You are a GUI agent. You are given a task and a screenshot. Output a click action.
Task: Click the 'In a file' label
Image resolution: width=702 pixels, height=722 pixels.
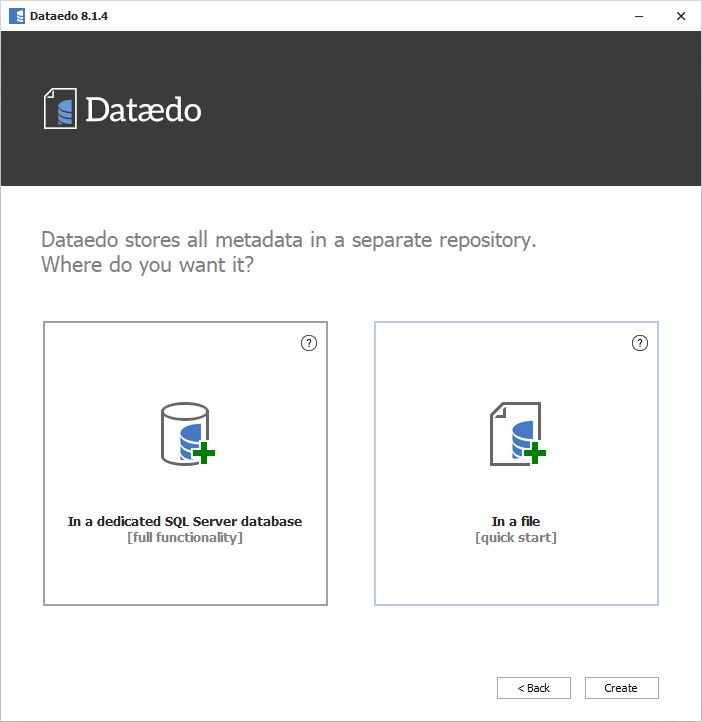[516, 521]
